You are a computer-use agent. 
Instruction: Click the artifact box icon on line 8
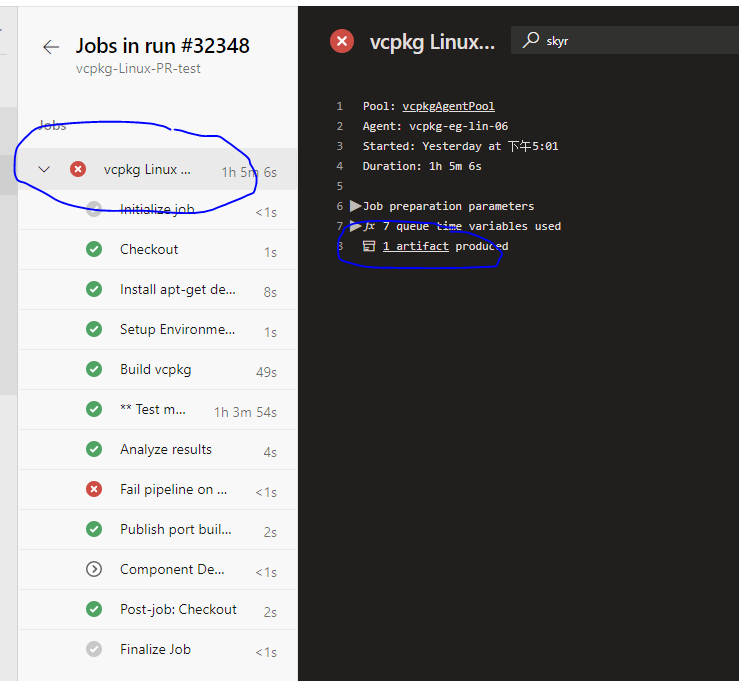pyautogui.click(x=369, y=246)
